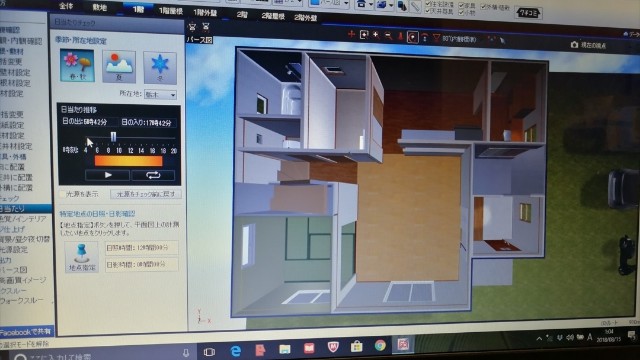
Task: Click the 現在の視点 camera button
Action: tap(588, 45)
